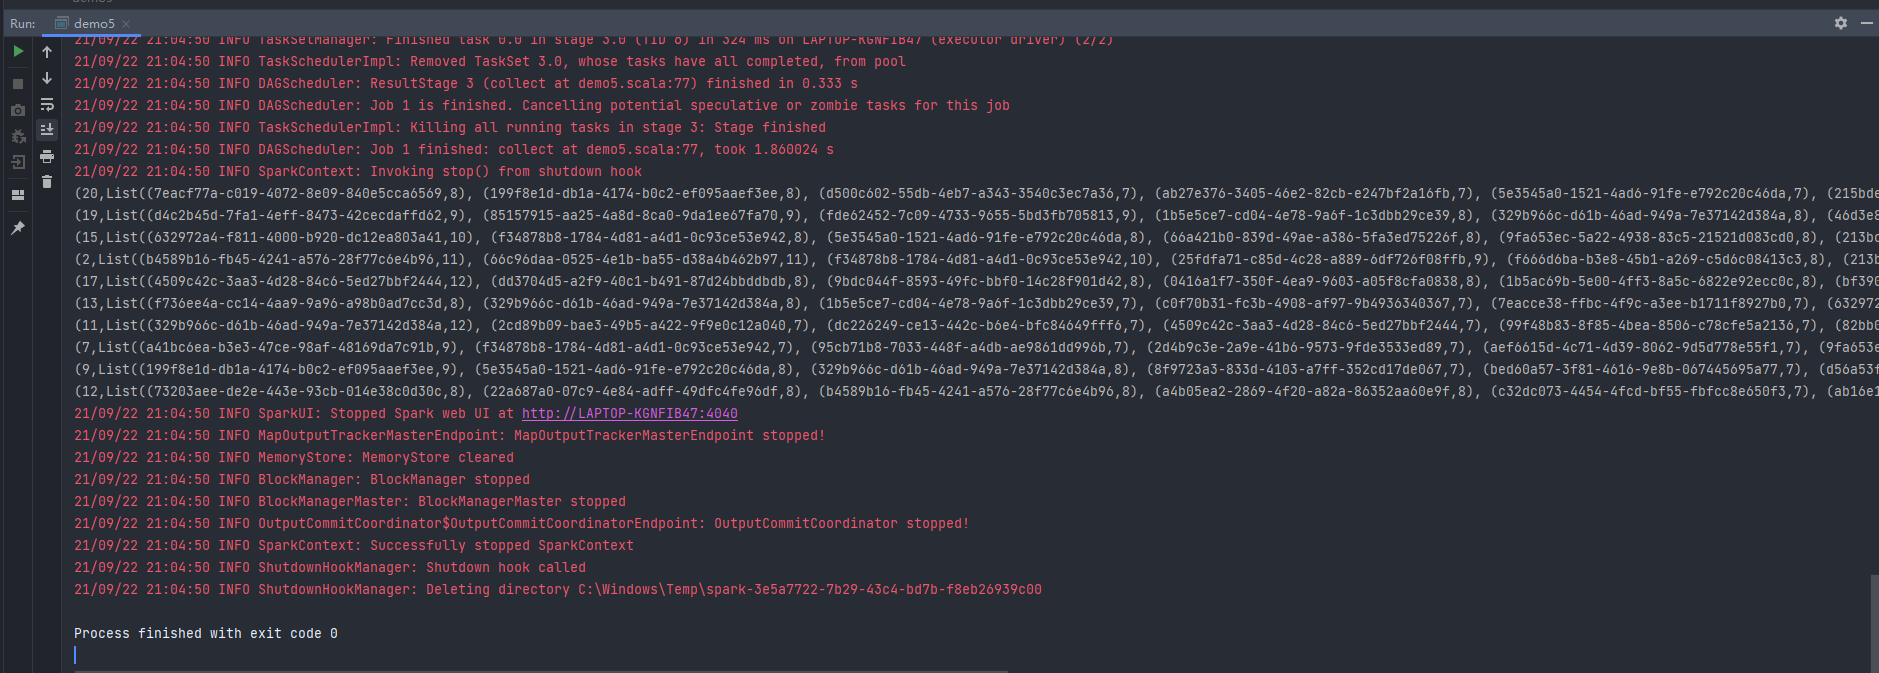1879x673 pixels.
Task: Rerun demo5 with the green play icon
Action: [18, 51]
